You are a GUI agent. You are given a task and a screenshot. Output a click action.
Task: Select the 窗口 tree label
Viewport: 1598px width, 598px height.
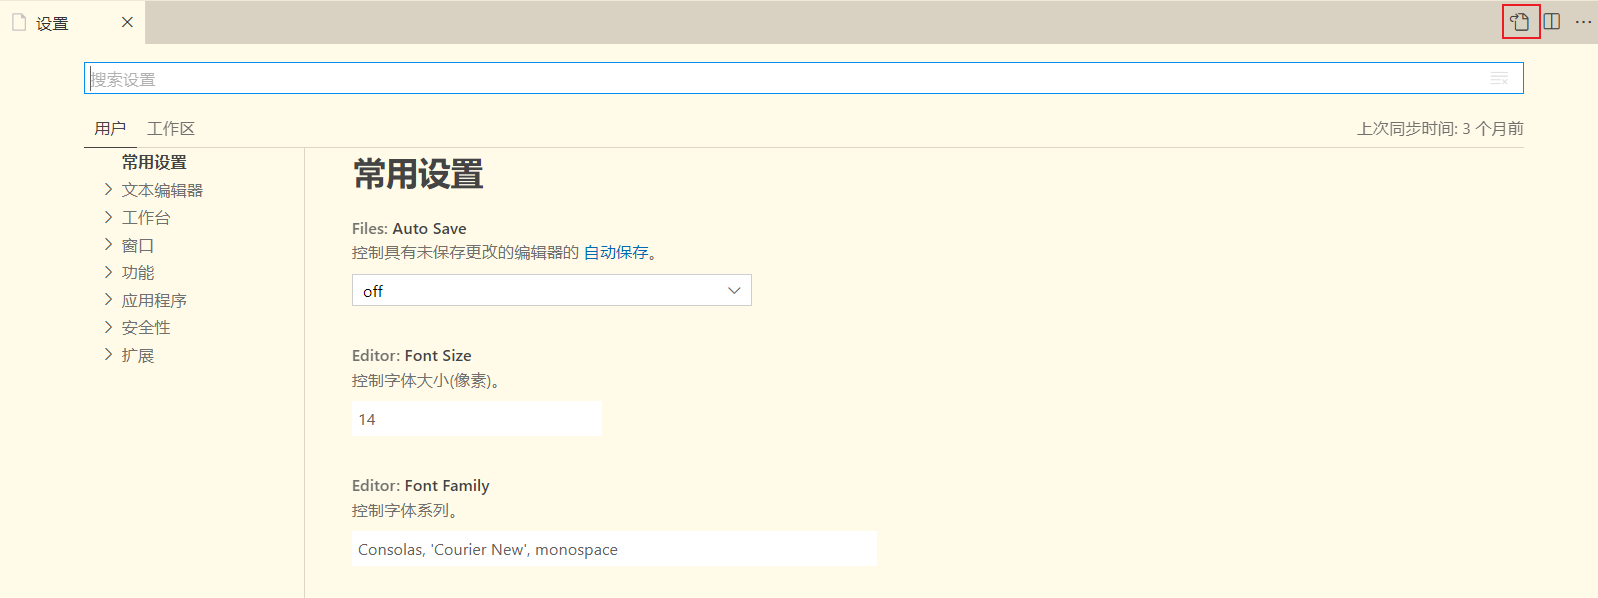tap(138, 245)
